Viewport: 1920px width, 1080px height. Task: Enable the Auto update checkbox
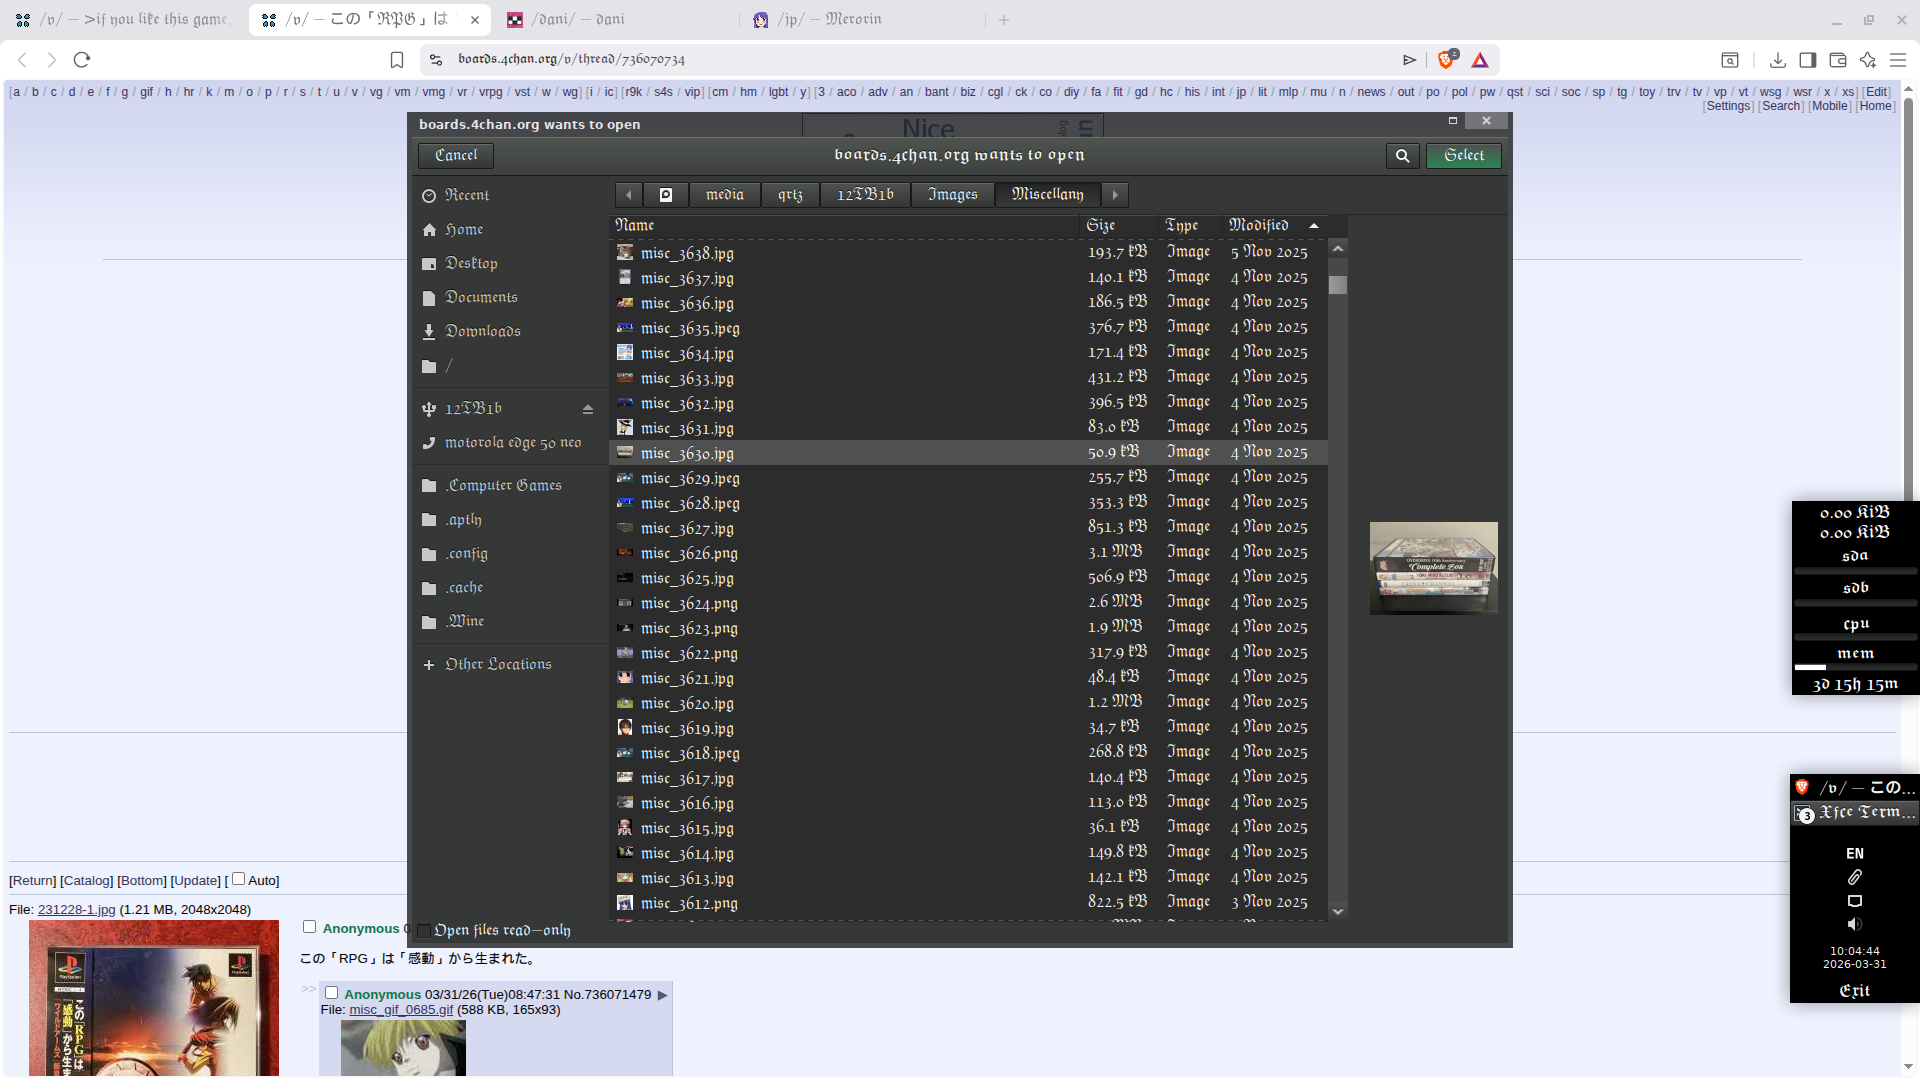(238, 879)
